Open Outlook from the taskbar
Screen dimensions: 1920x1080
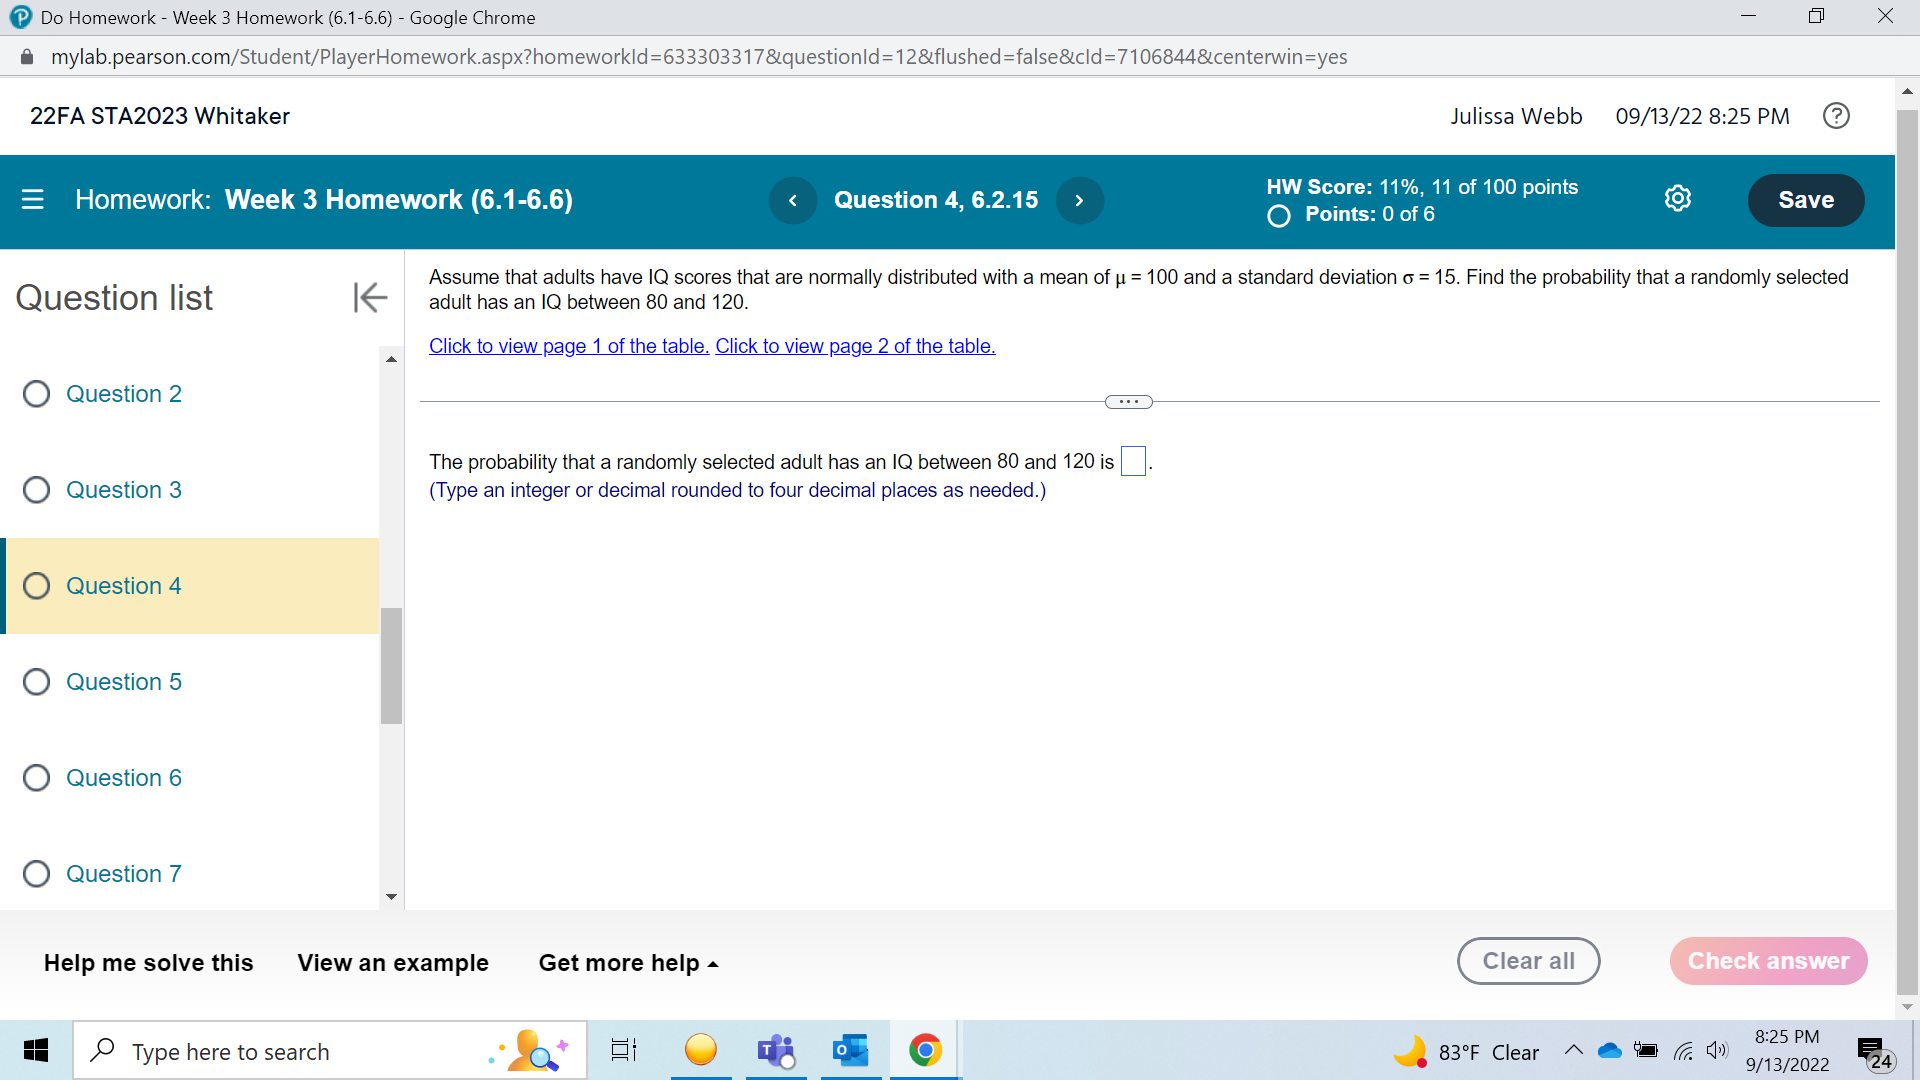(850, 1051)
